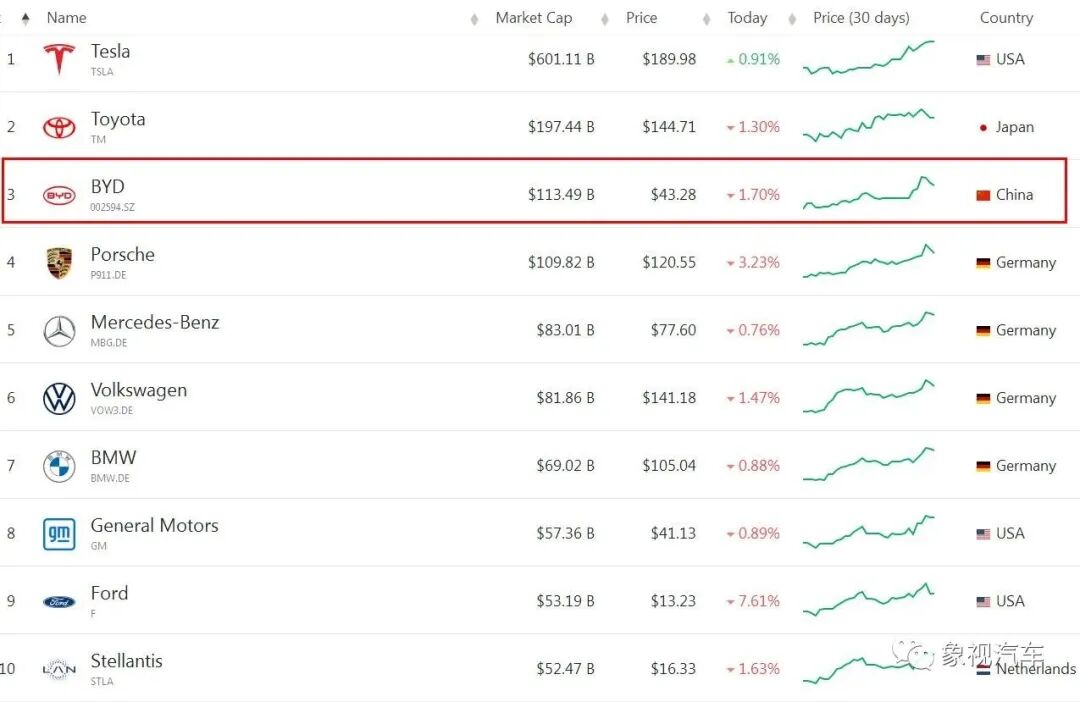Click Ford's 30-day price chart
1080x702 pixels.
tap(869, 599)
